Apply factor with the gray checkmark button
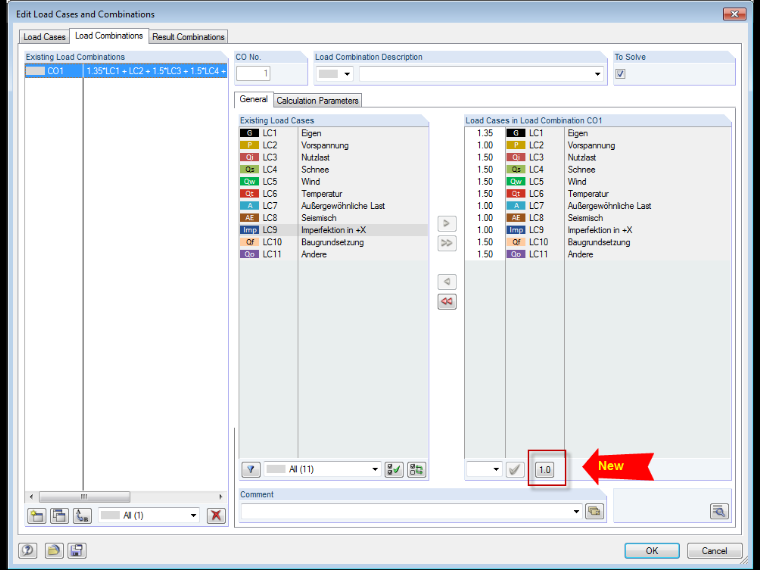Screen dimensions: 760x570 (515, 469)
